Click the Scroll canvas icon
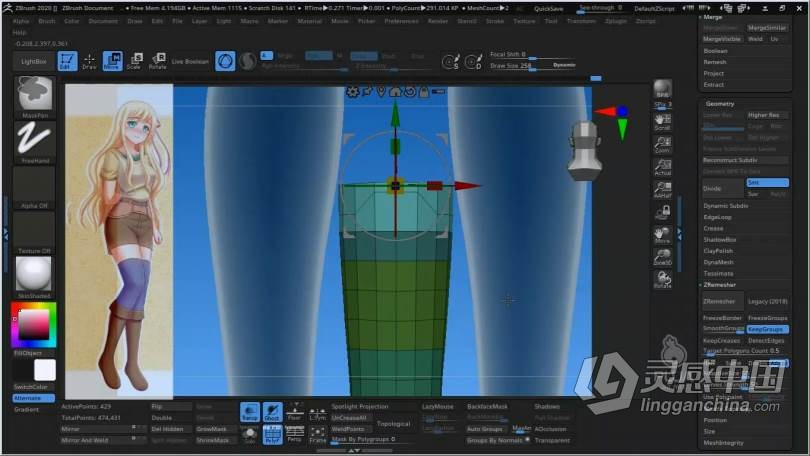Screen dimensions: 810x456 663,122
